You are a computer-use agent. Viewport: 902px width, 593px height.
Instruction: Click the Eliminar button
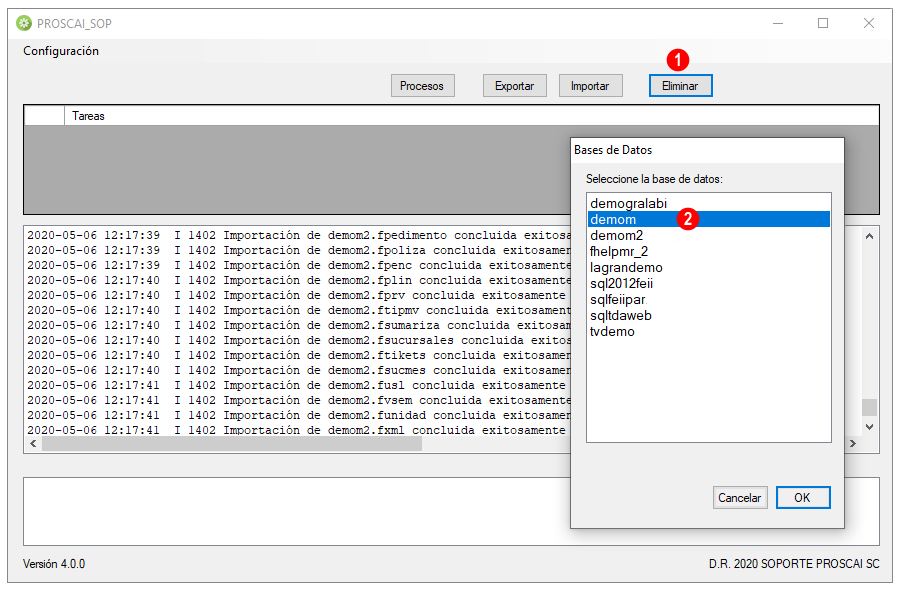[x=681, y=86]
